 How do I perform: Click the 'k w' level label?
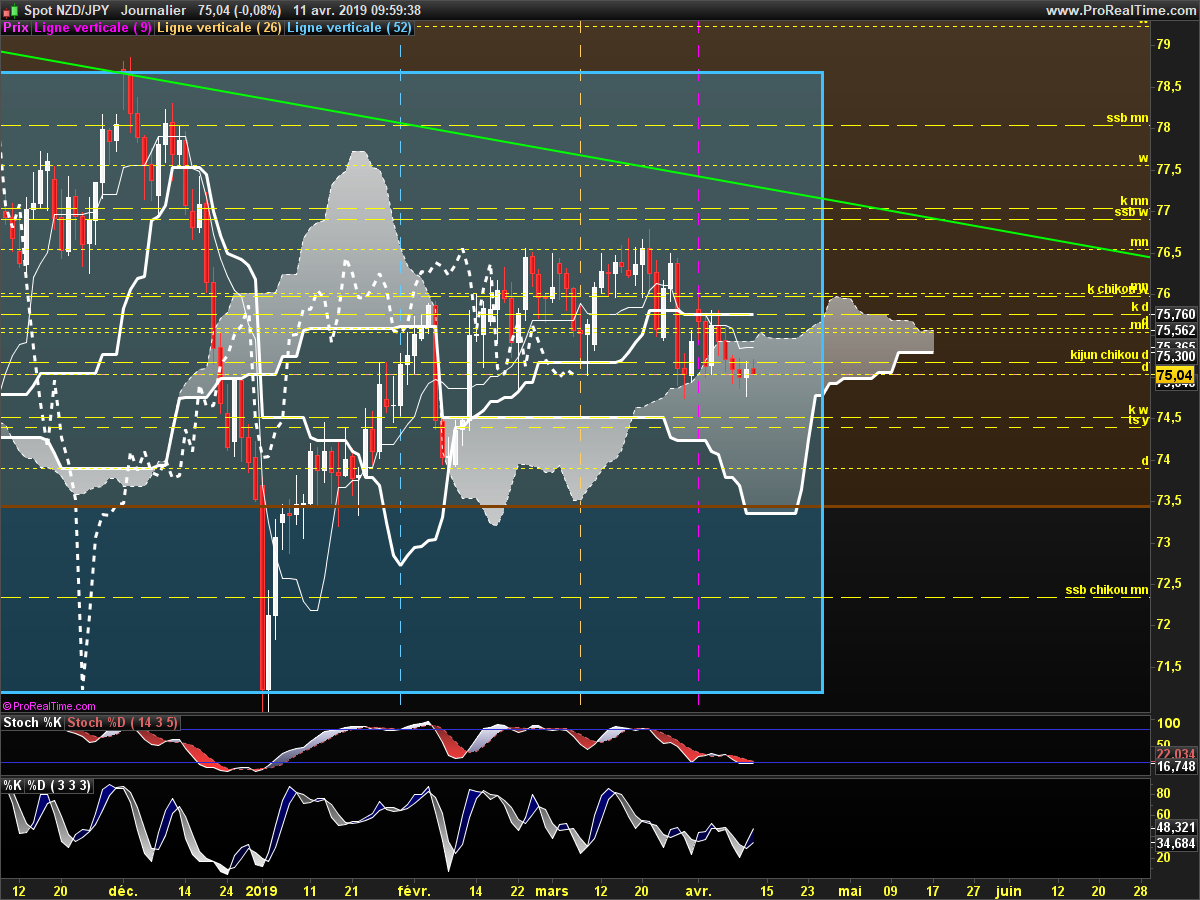pos(1138,410)
